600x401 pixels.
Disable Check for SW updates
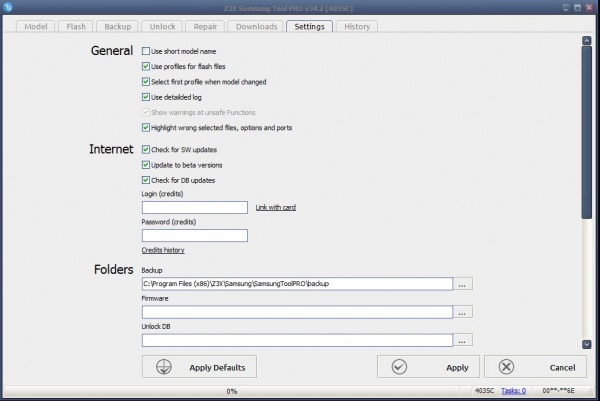146,149
